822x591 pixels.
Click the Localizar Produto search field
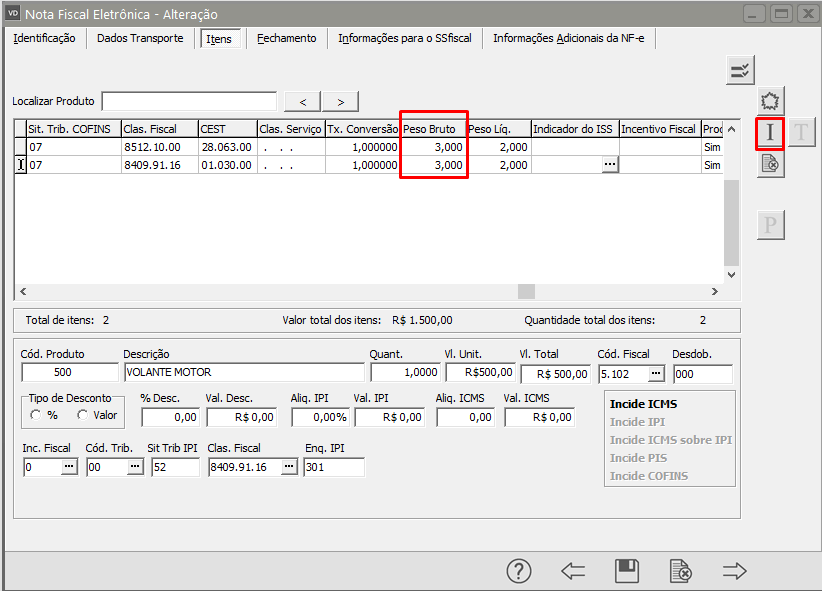point(189,101)
